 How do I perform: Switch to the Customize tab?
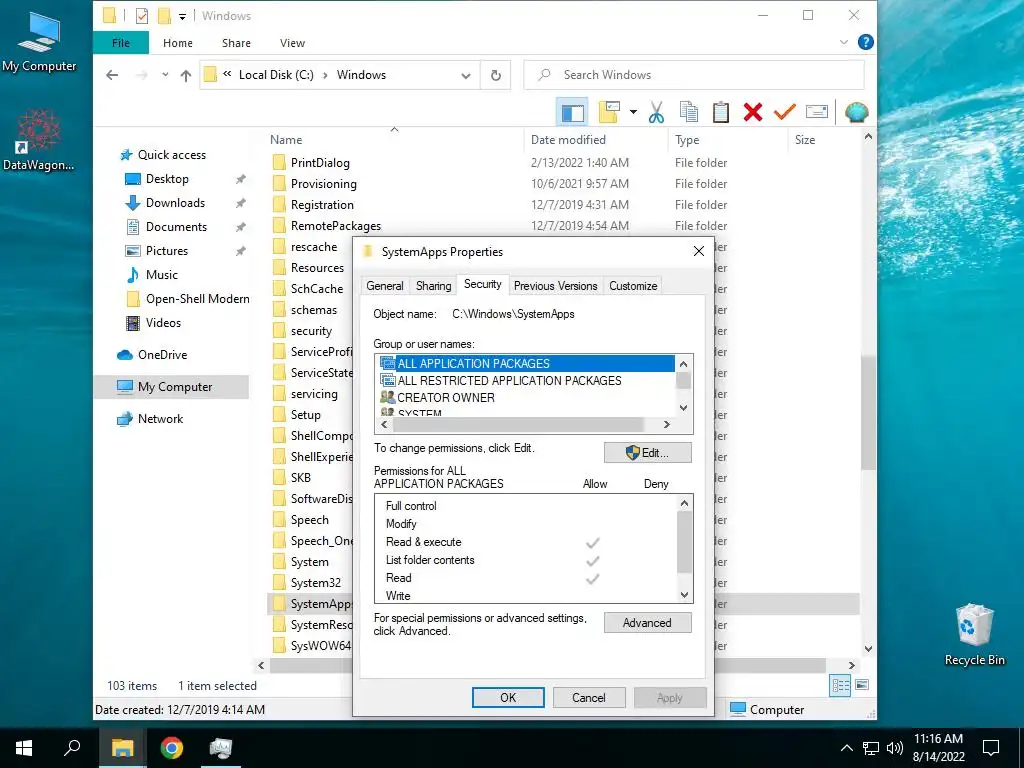pos(633,286)
